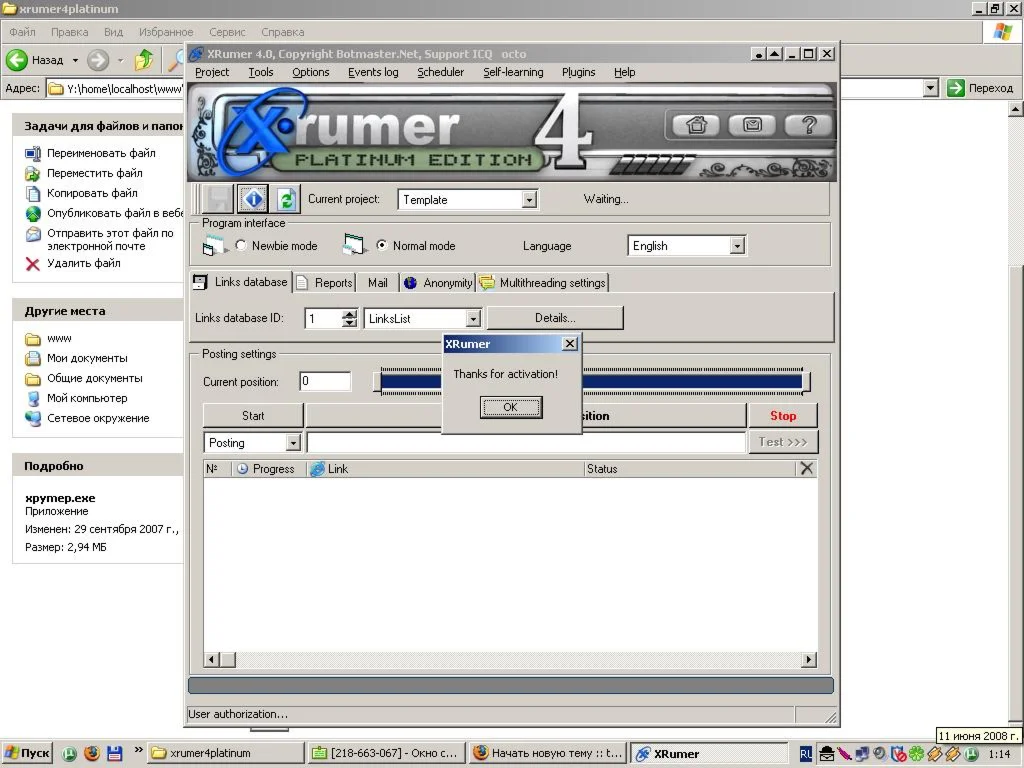Click the home icon in XRumer banner
The image size is (1024, 768).
click(x=696, y=125)
